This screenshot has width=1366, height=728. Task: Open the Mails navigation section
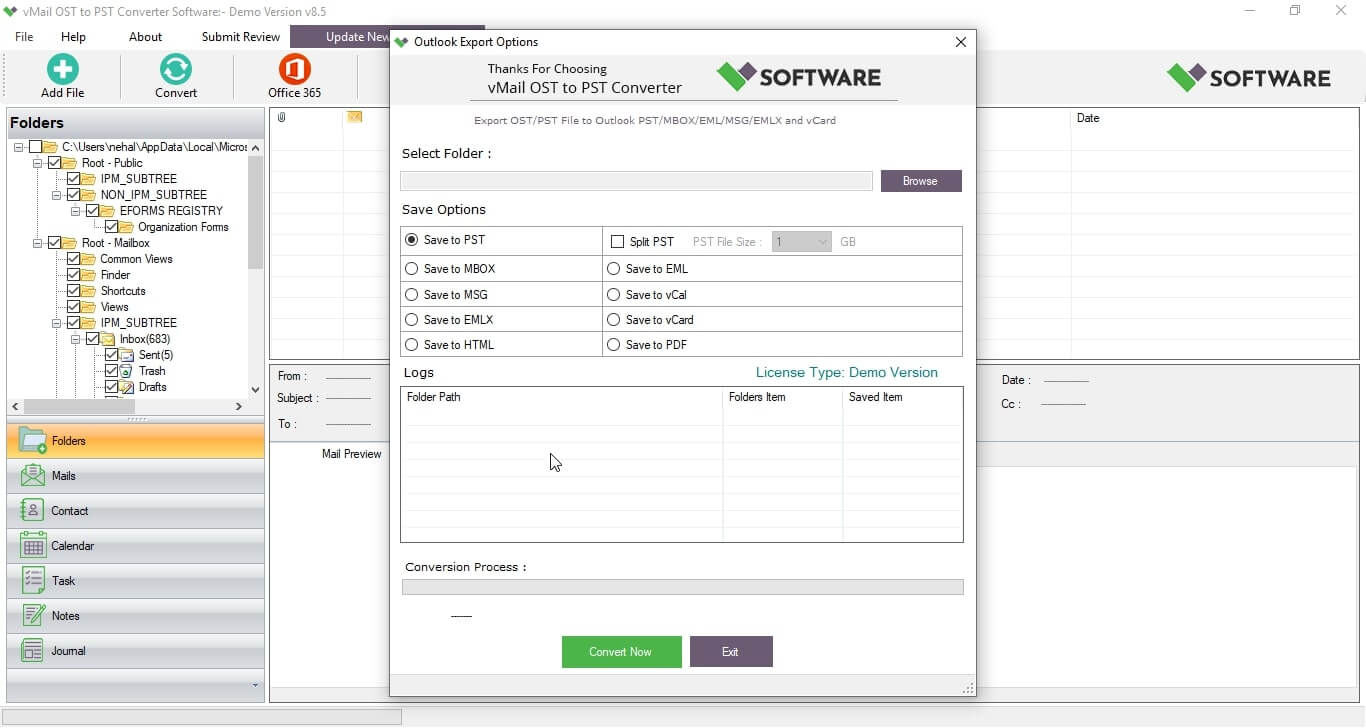136,476
